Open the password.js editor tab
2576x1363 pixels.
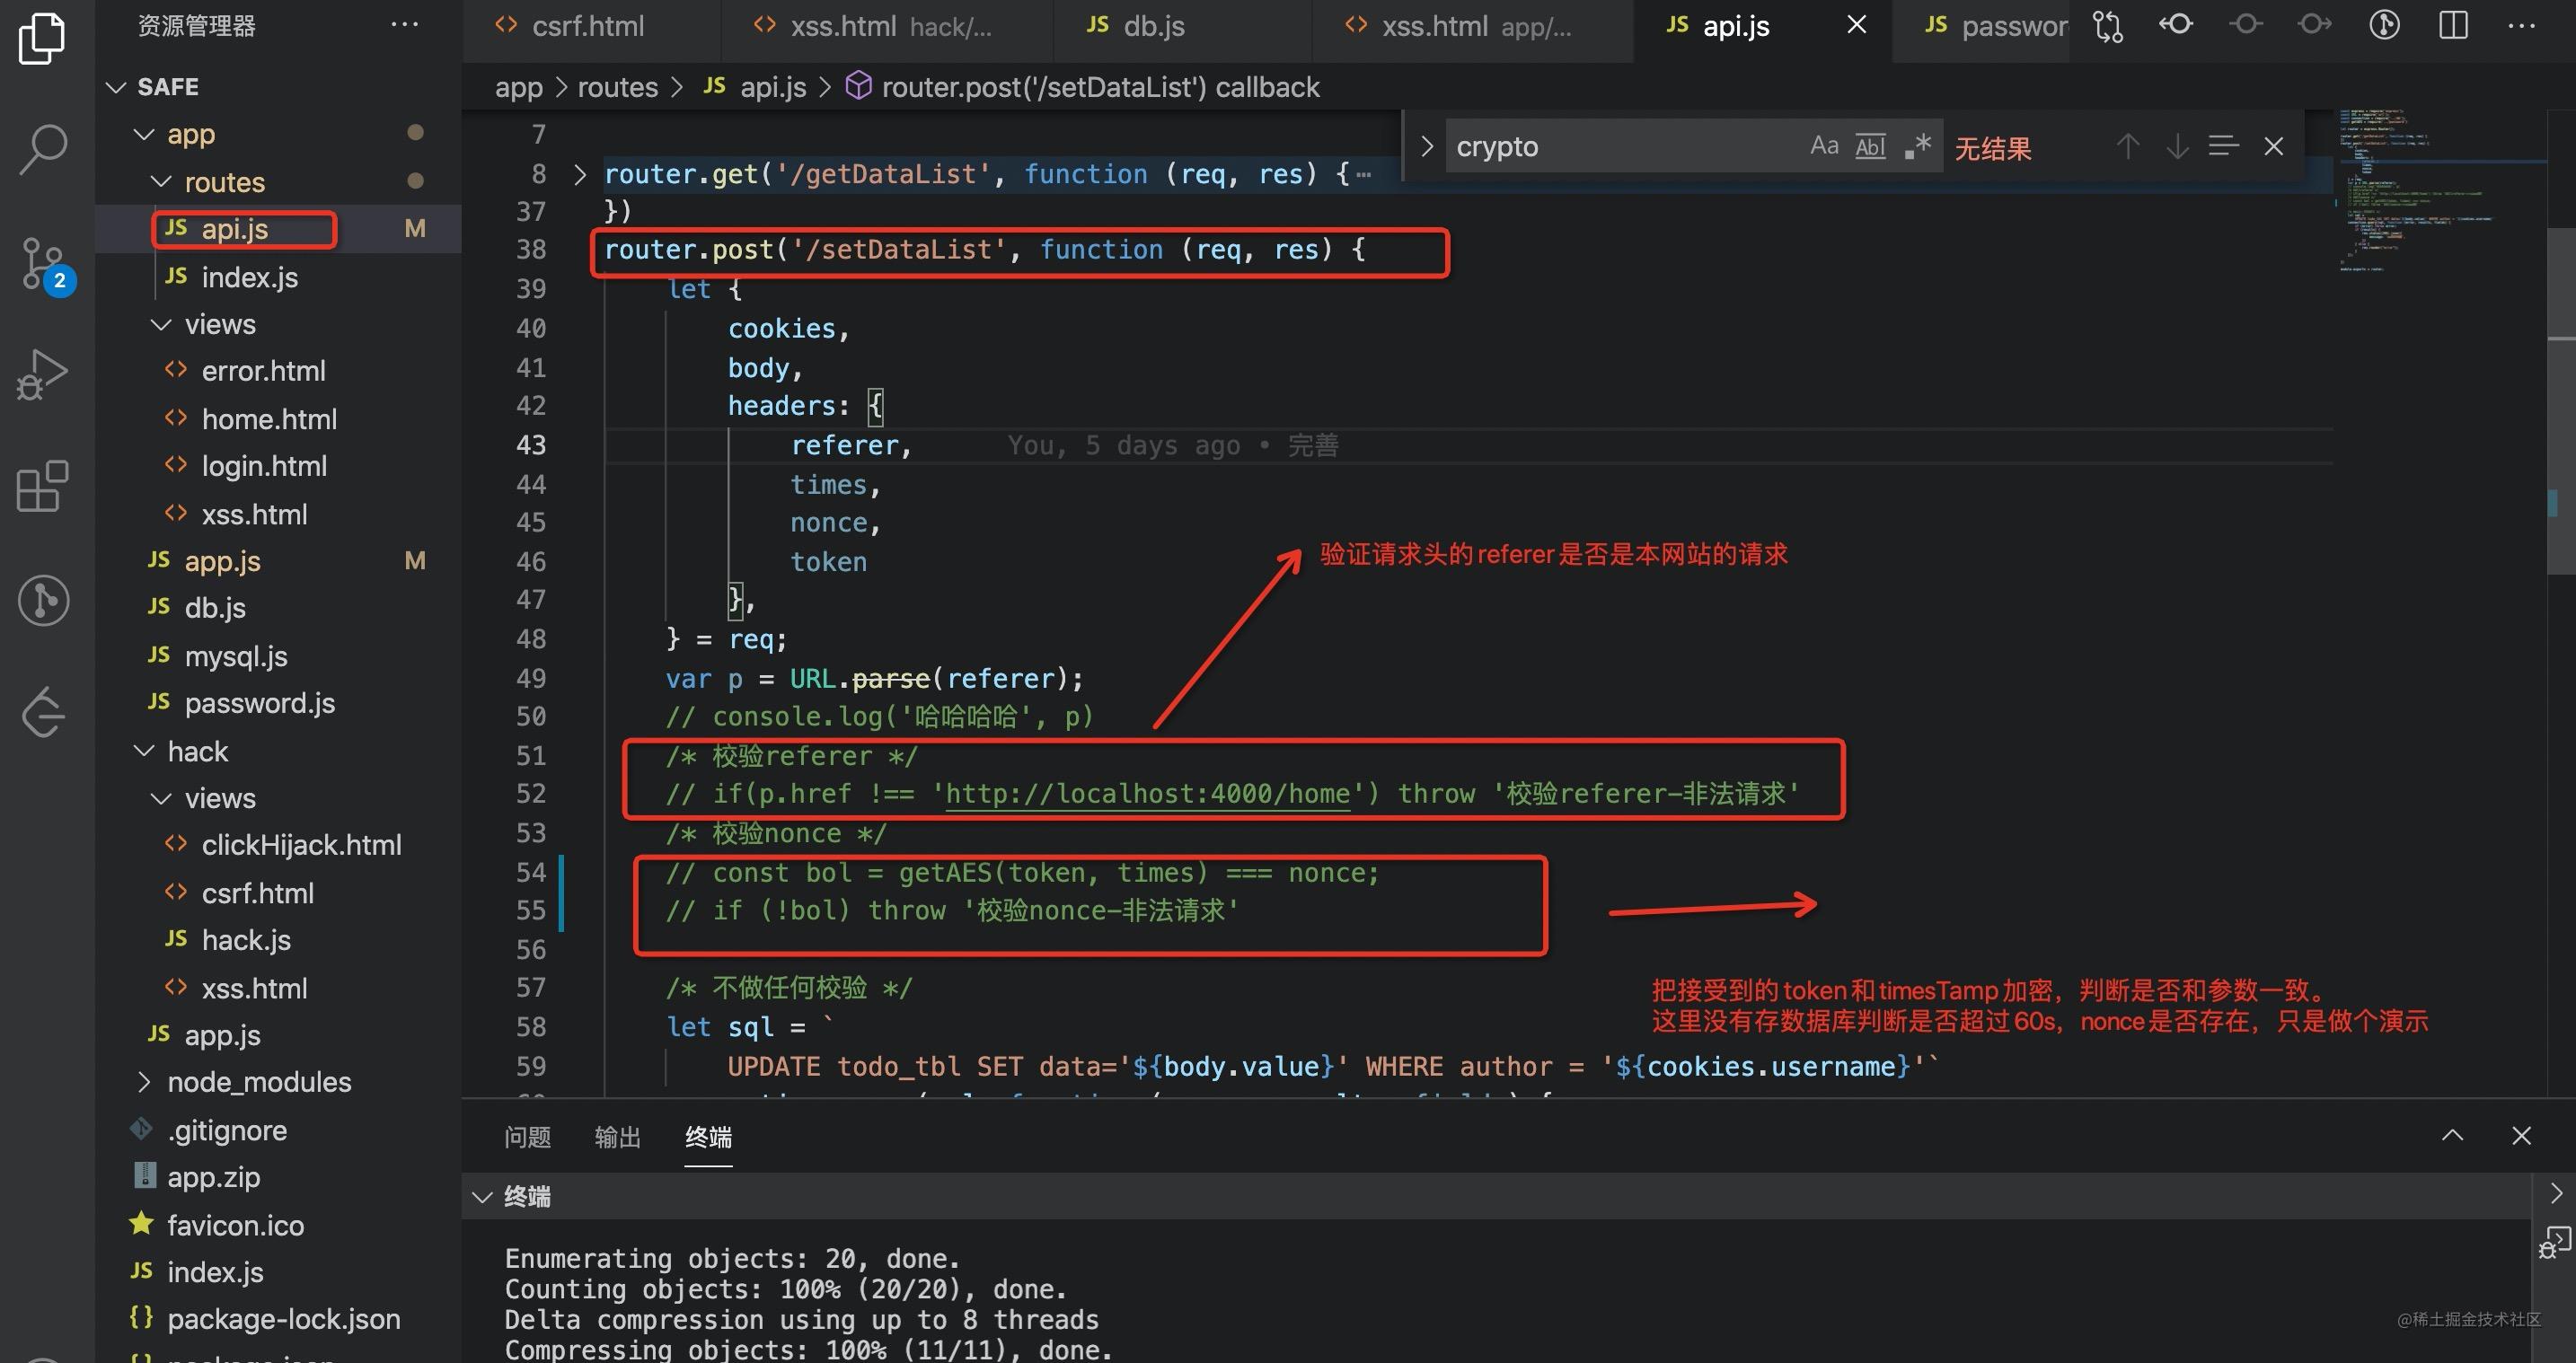(x=1981, y=28)
